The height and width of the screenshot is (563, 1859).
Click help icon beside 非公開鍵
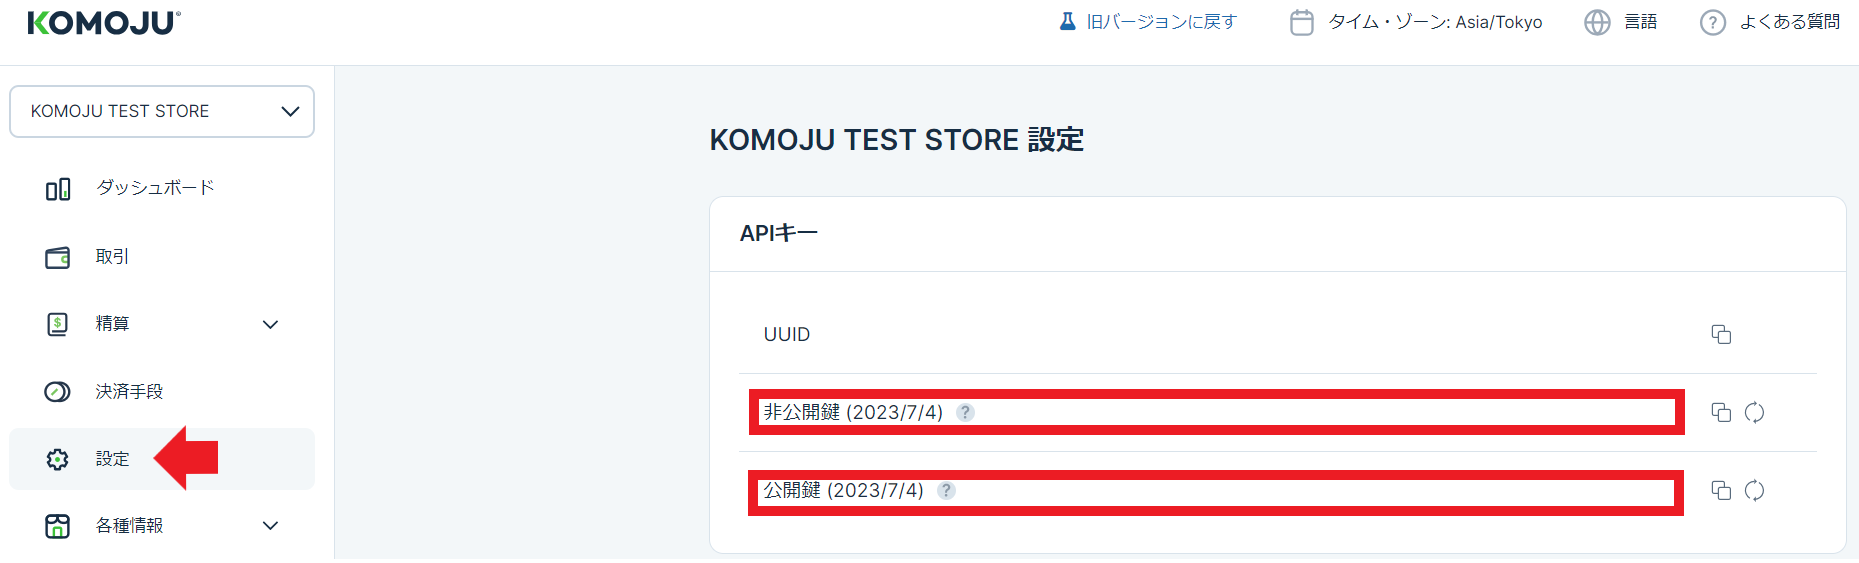tap(965, 412)
